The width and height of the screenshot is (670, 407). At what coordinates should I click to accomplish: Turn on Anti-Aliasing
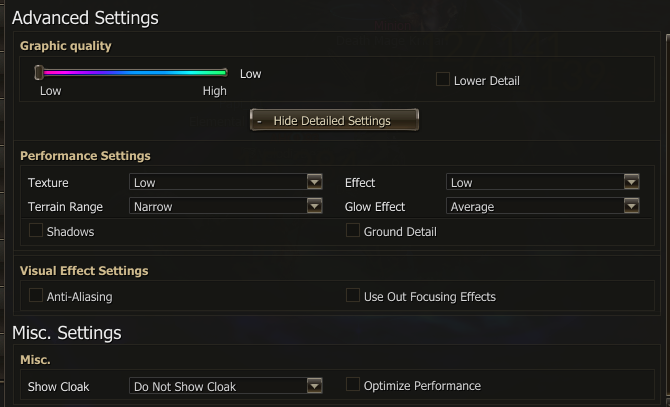click(36, 296)
